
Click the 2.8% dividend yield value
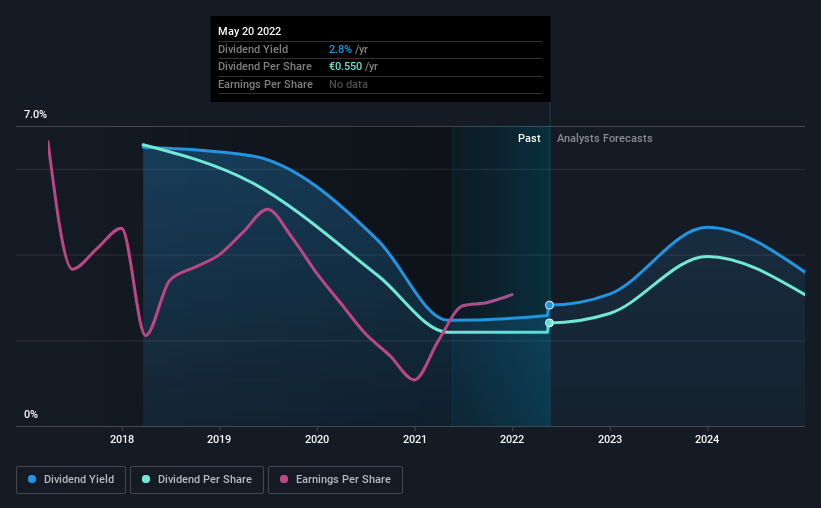340,49
